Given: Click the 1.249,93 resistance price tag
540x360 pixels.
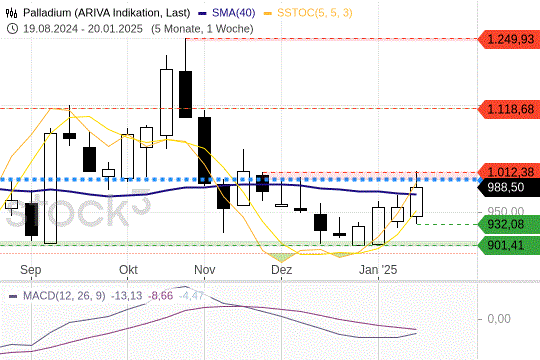Looking at the screenshot, I should click(x=509, y=39).
